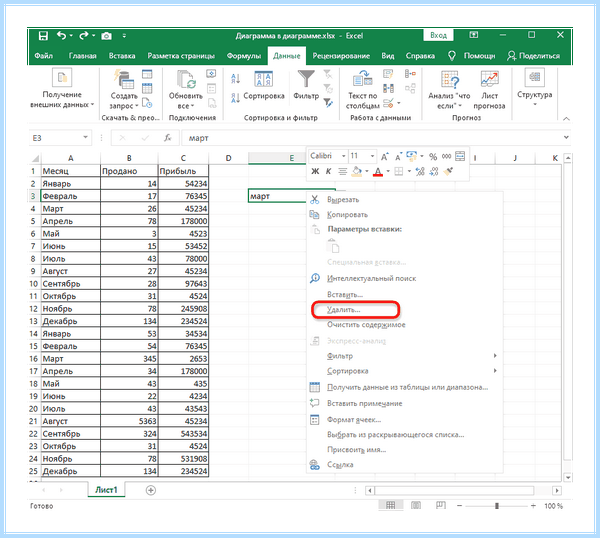Open the Calibri font dropdown in mini toolbar
Image resolution: width=600 pixels, height=538 pixels.
(x=344, y=156)
